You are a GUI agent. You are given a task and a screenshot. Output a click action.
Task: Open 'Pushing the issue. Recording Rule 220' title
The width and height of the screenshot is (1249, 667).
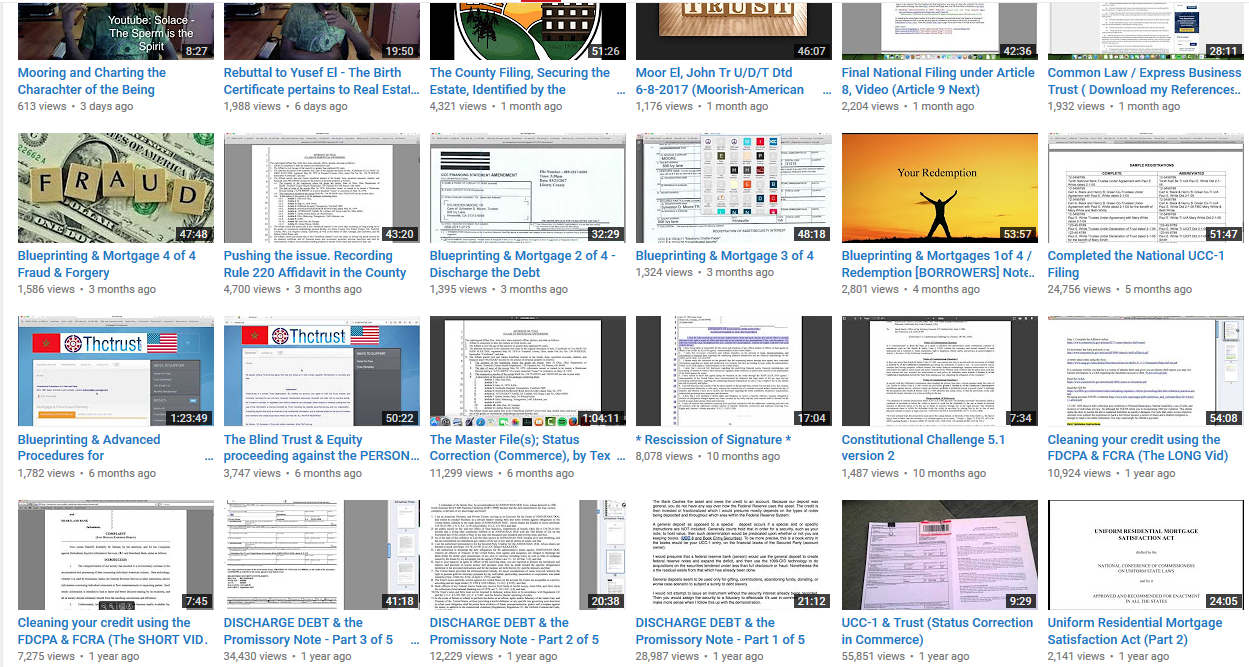click(315, 264)
